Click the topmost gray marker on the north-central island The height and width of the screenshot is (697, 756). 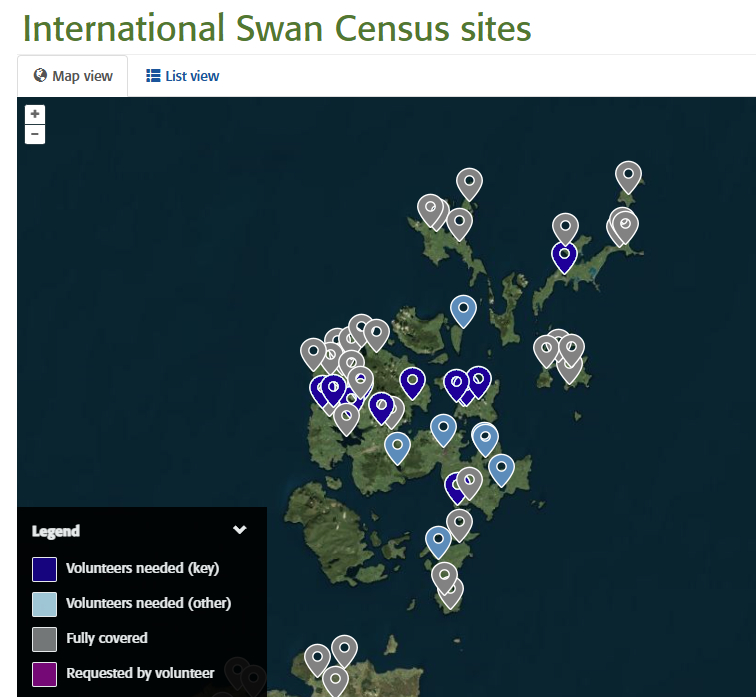[469, 182]
